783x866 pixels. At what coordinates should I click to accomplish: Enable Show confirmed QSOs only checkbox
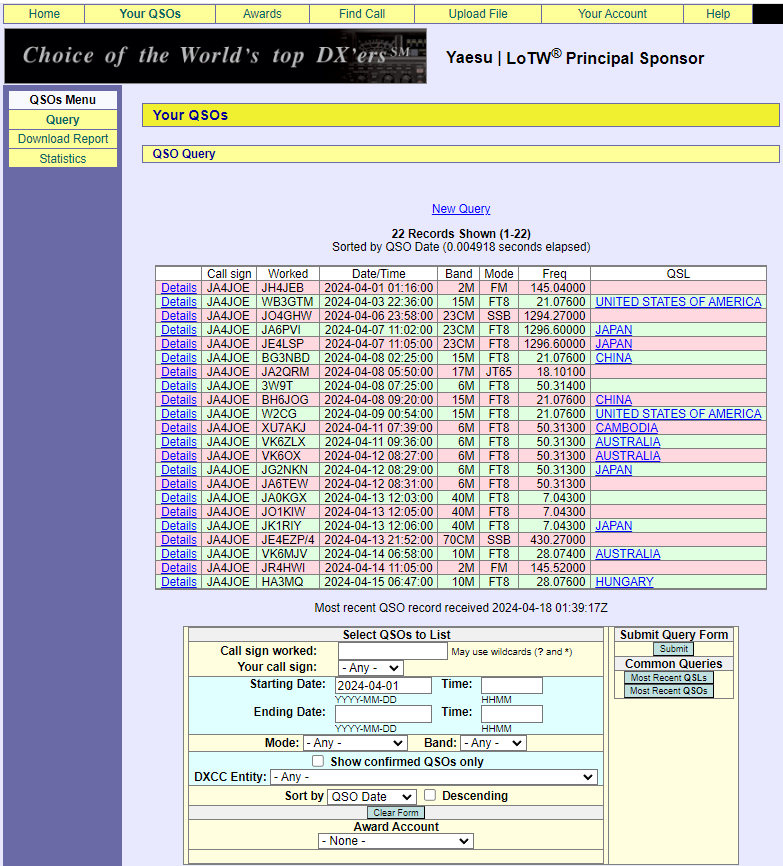click(318, 761)
